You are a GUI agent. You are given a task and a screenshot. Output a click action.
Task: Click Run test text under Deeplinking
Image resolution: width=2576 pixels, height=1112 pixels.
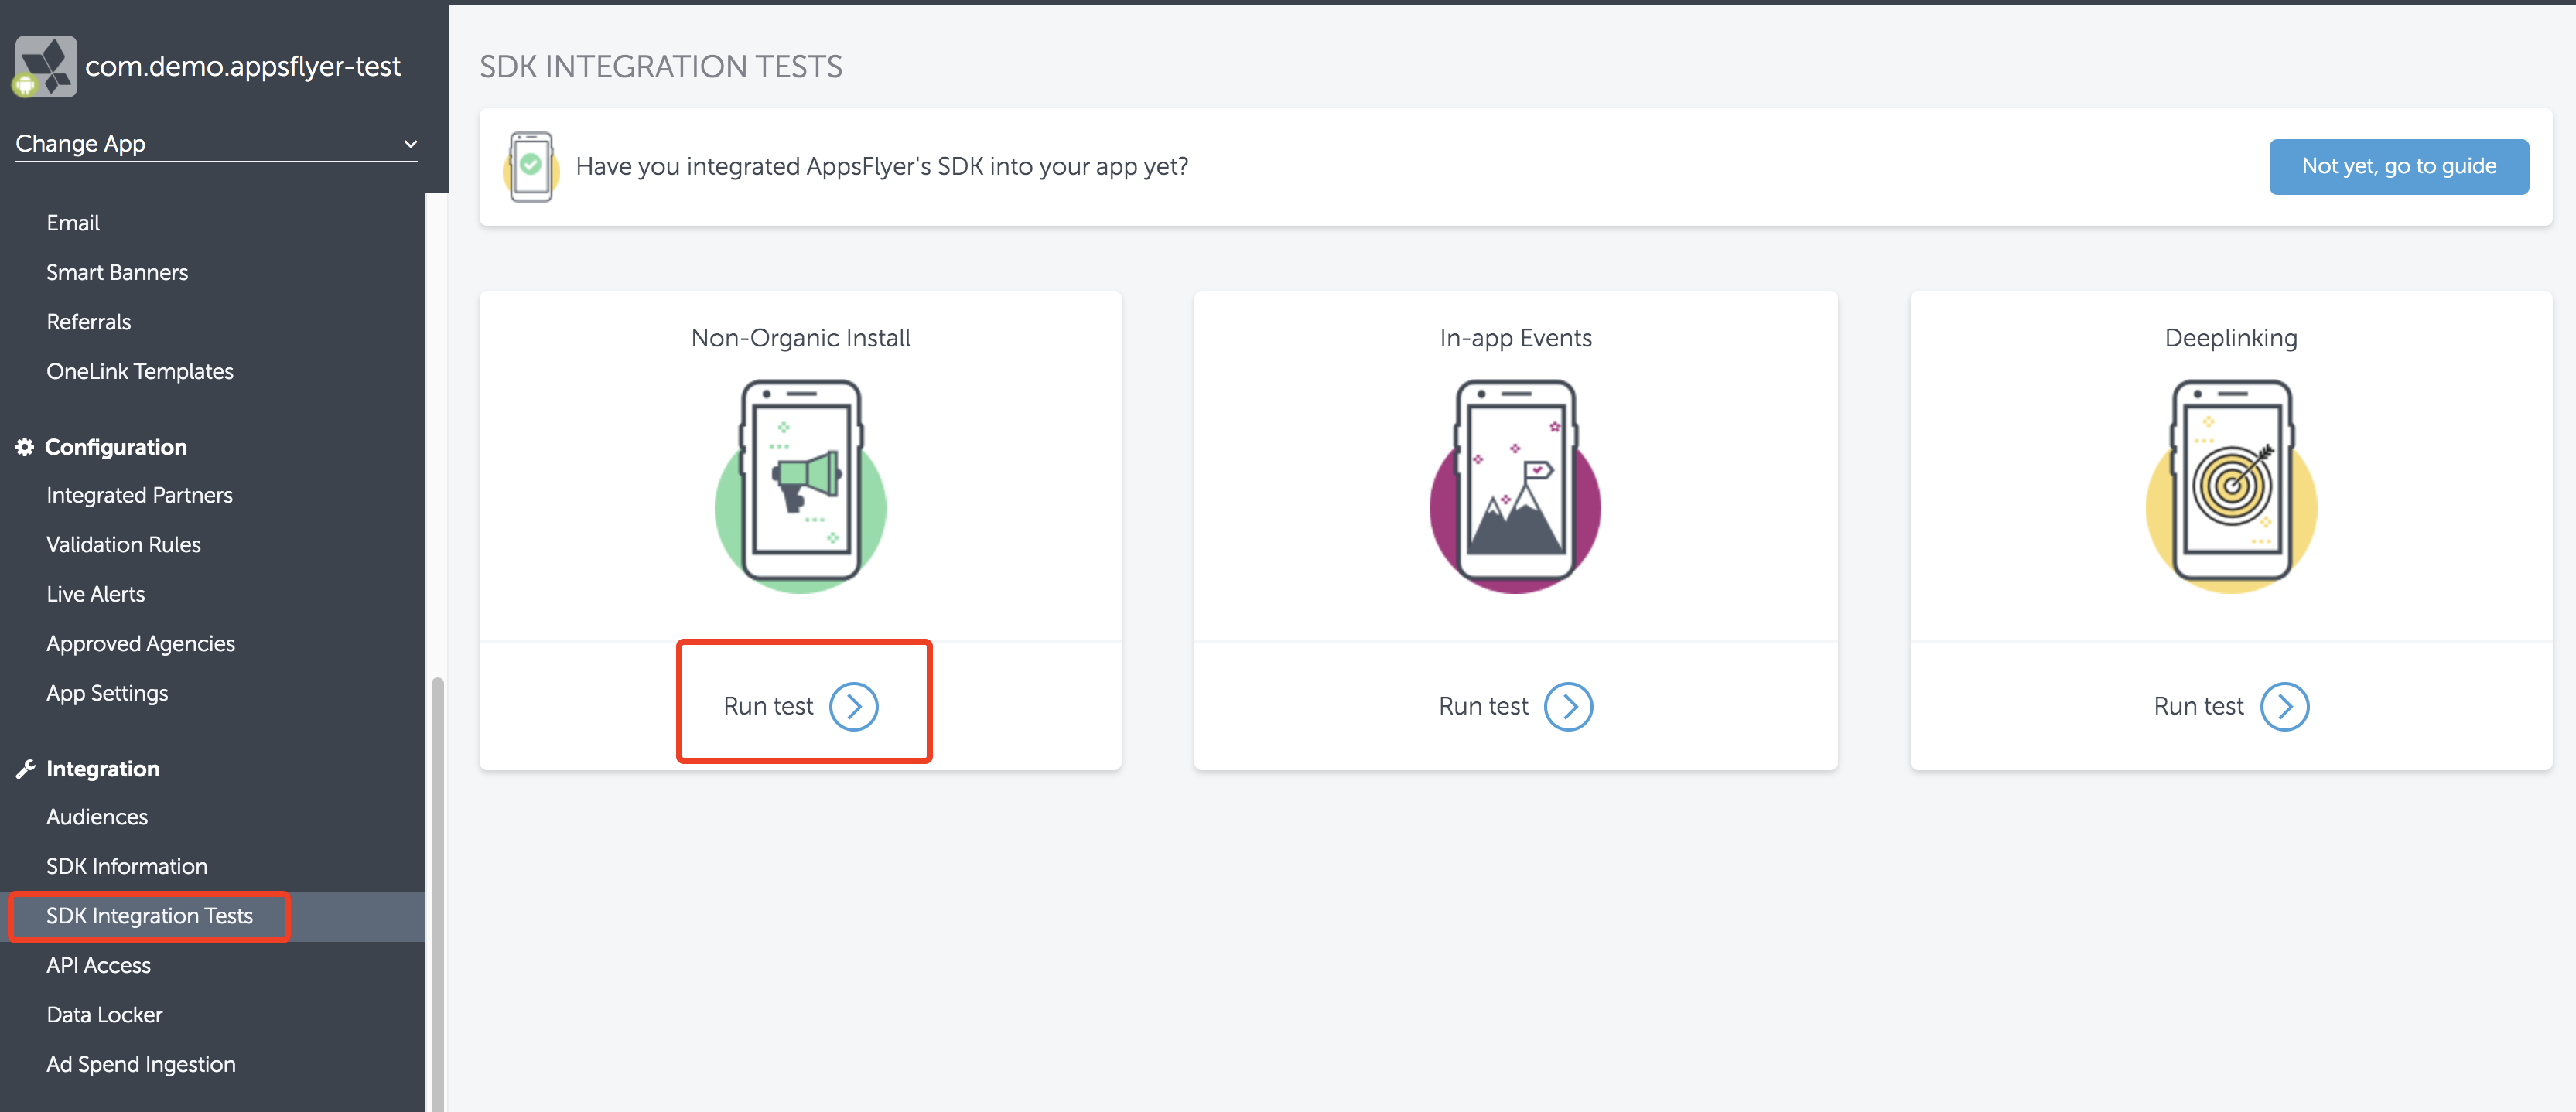2198,707
